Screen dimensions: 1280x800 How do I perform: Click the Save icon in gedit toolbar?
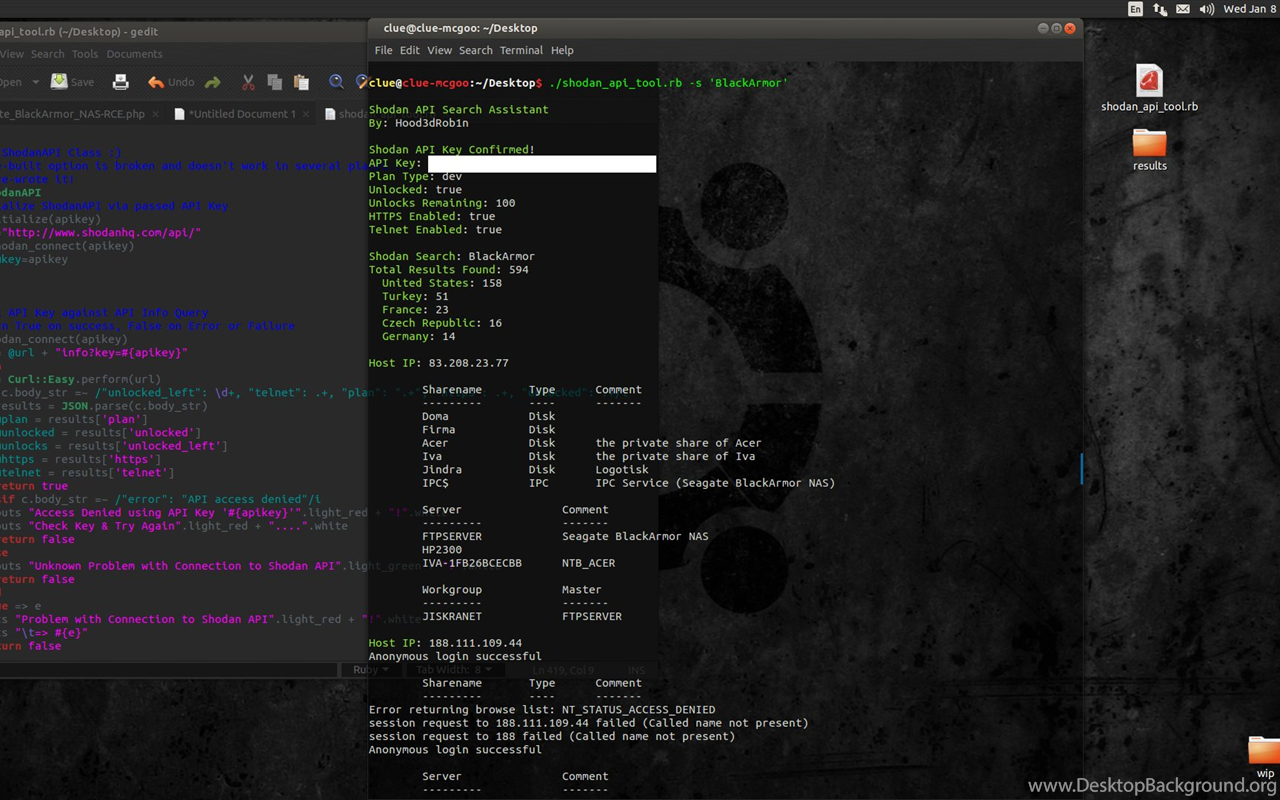tap(60, 82)
